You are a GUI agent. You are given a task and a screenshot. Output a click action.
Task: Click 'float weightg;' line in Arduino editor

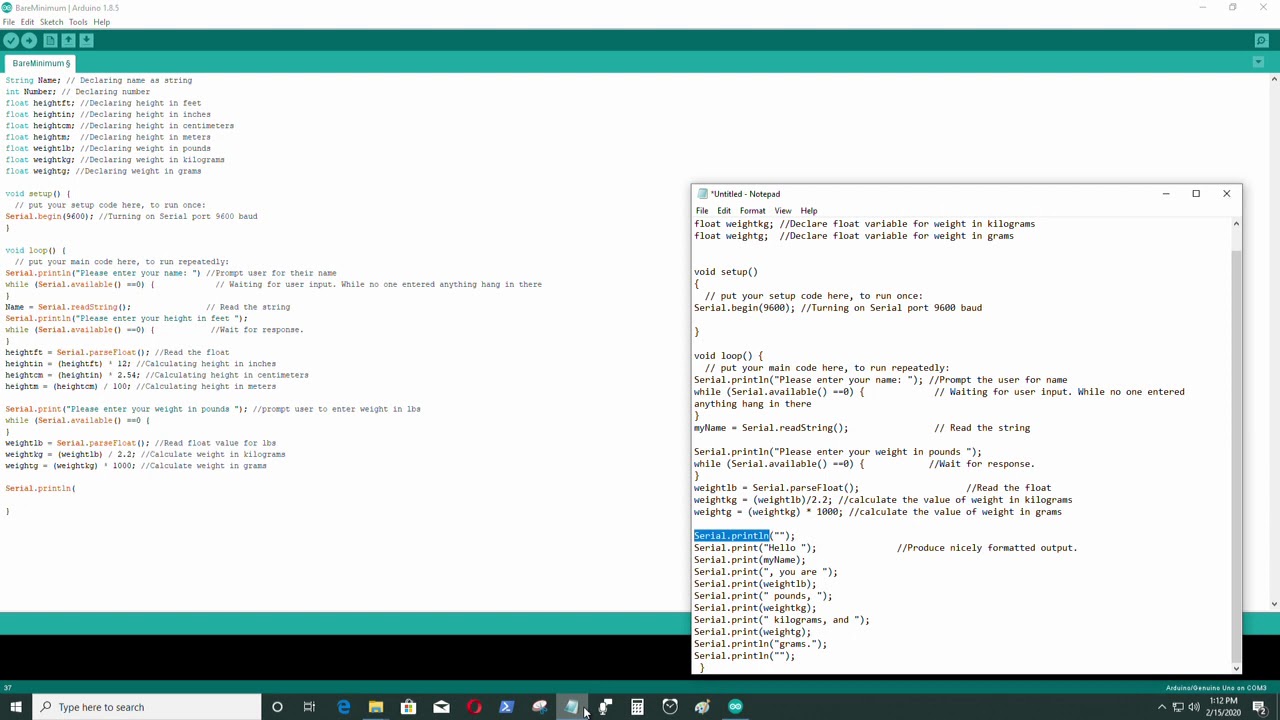click(38, 171)
